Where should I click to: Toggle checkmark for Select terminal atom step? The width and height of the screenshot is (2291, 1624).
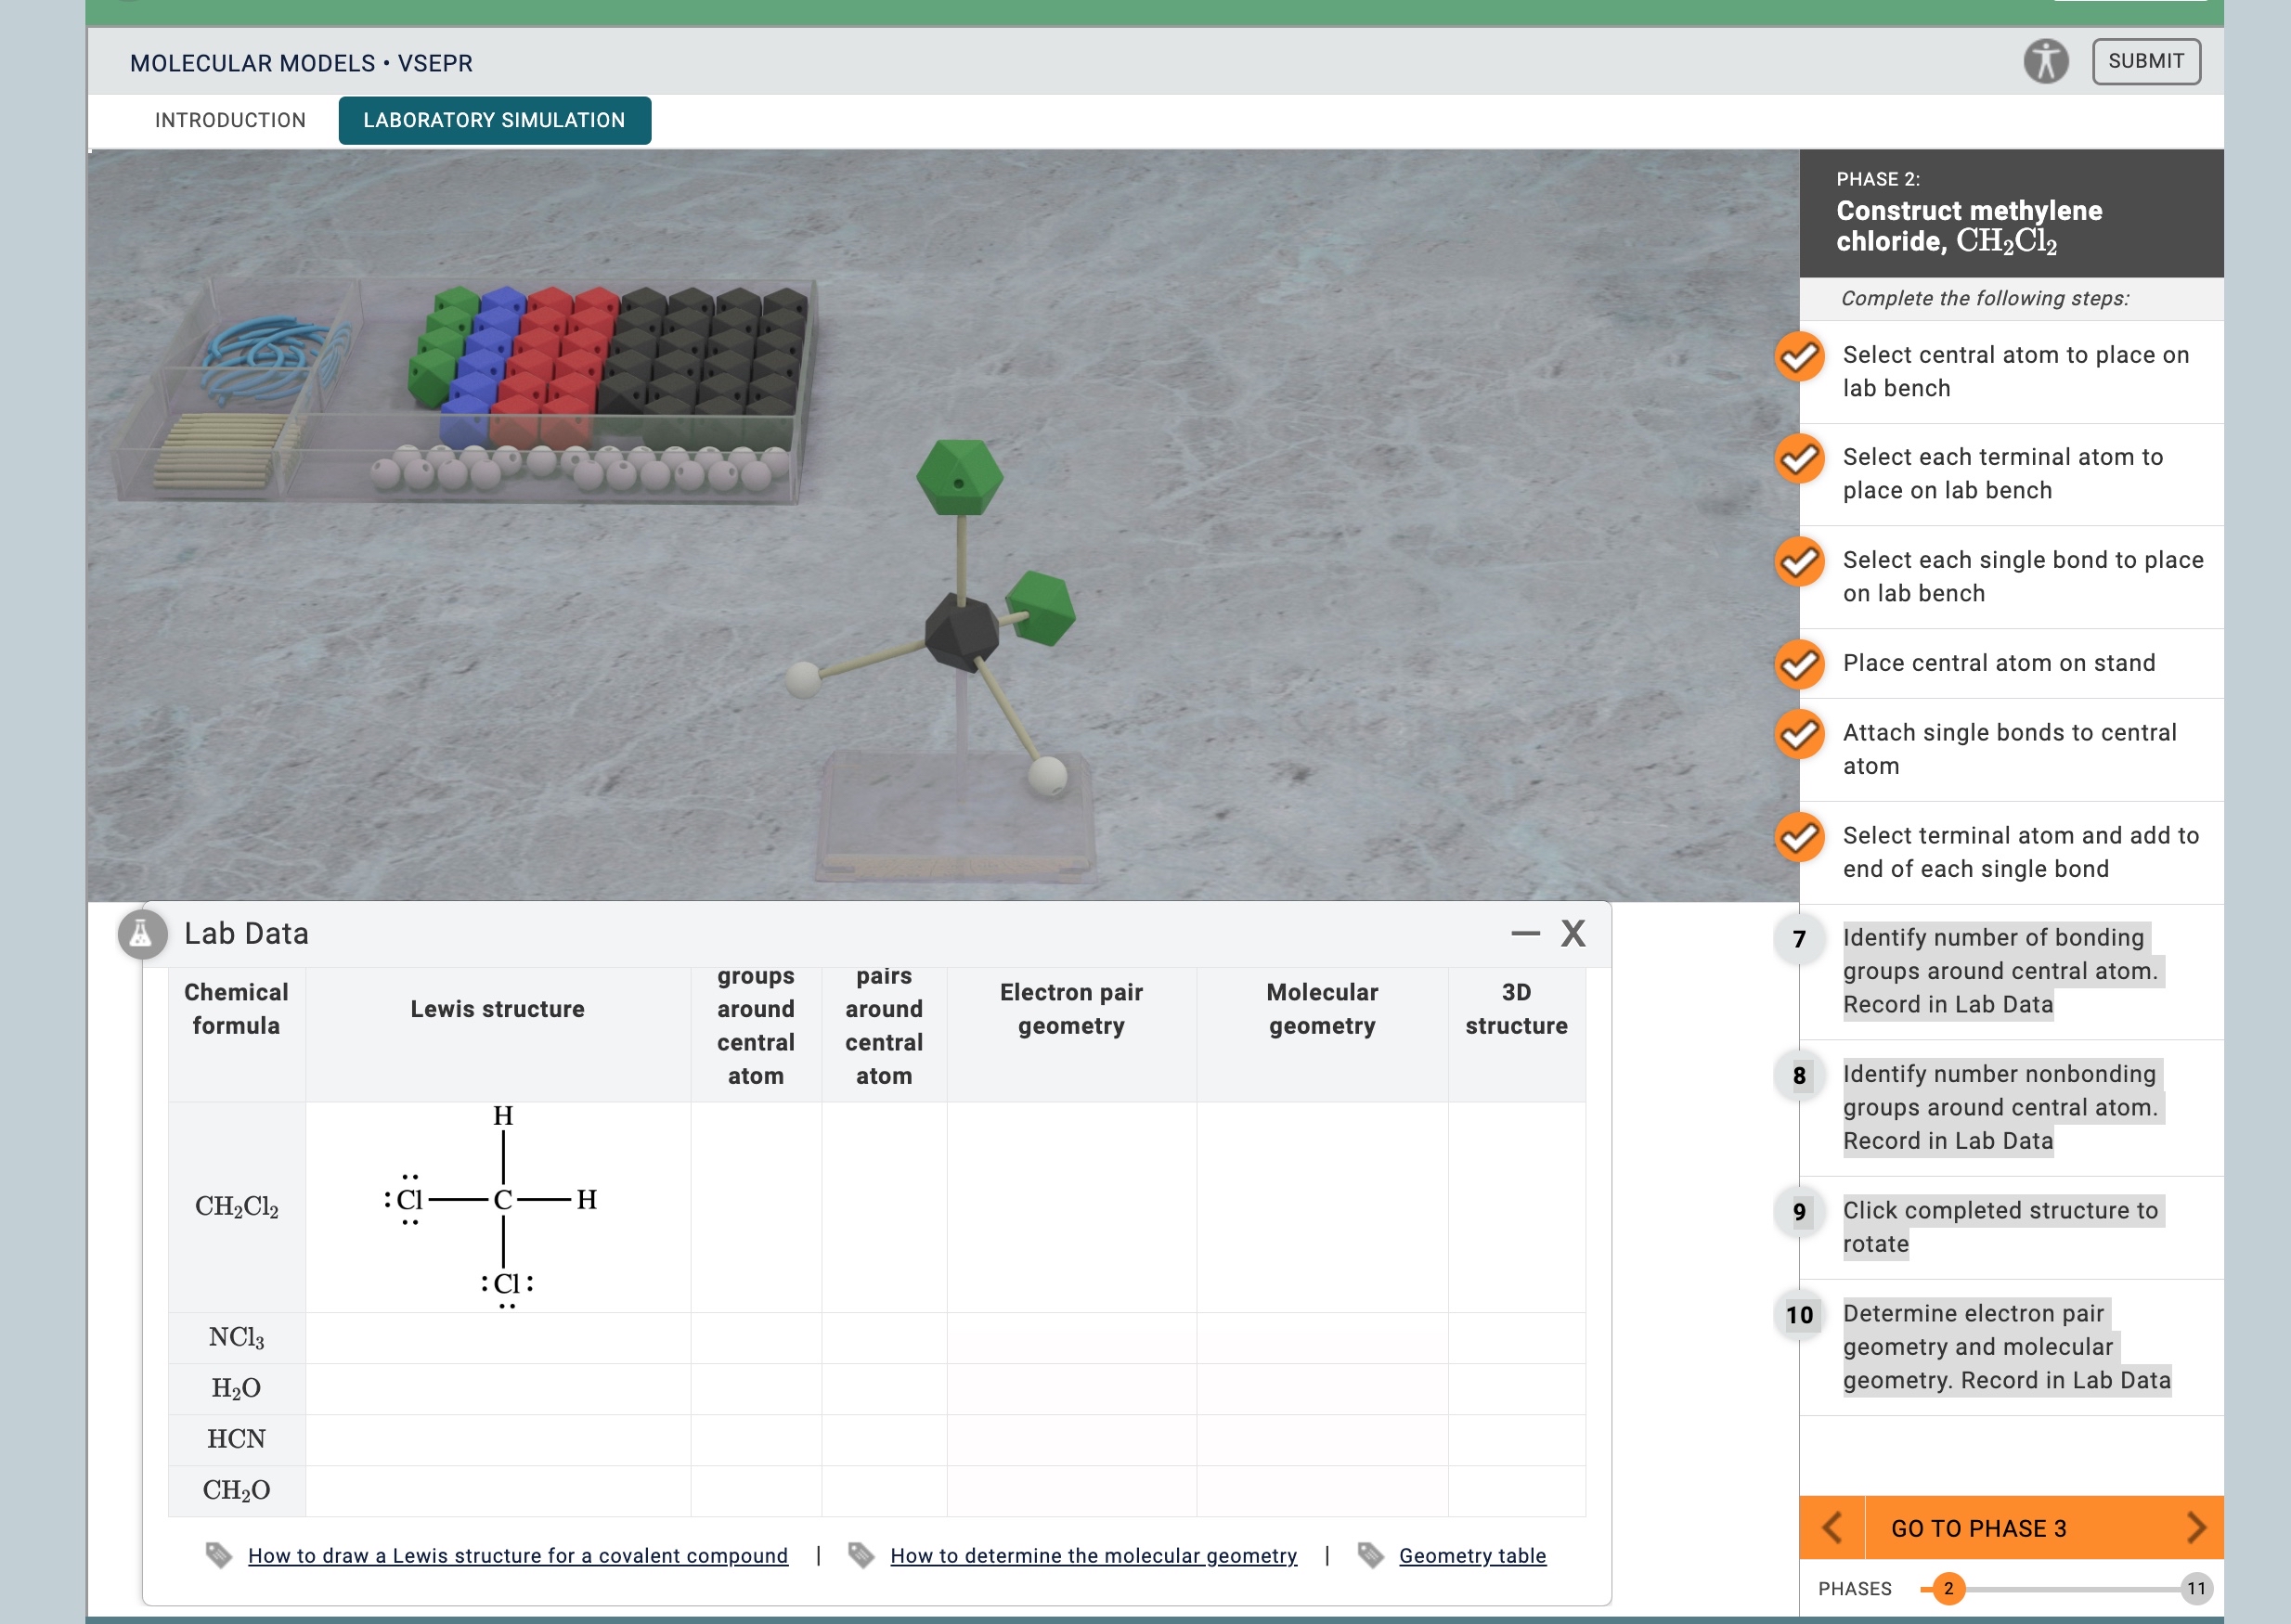point(1799,837)
